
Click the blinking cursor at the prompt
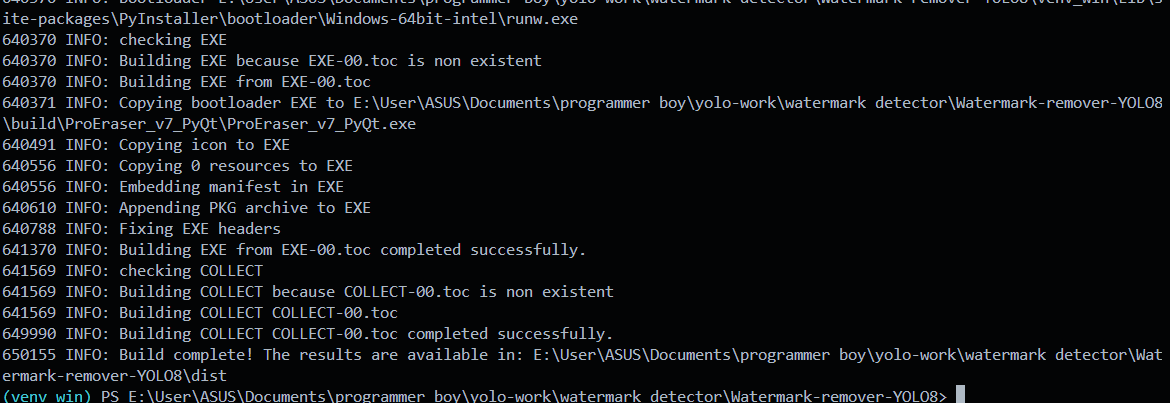coord(960,396)
